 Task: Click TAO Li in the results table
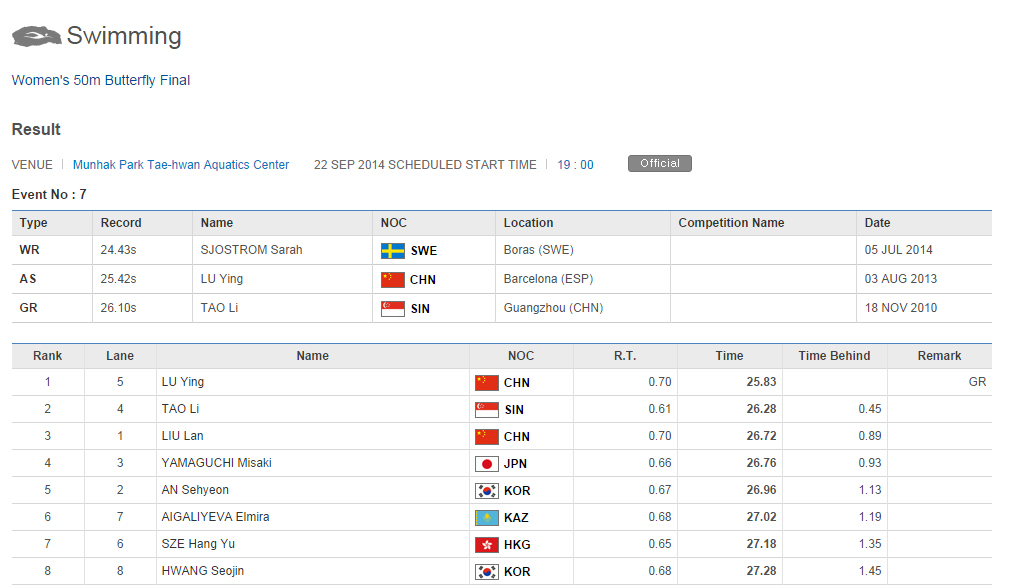pyautogui.click(x=180, y=409)
